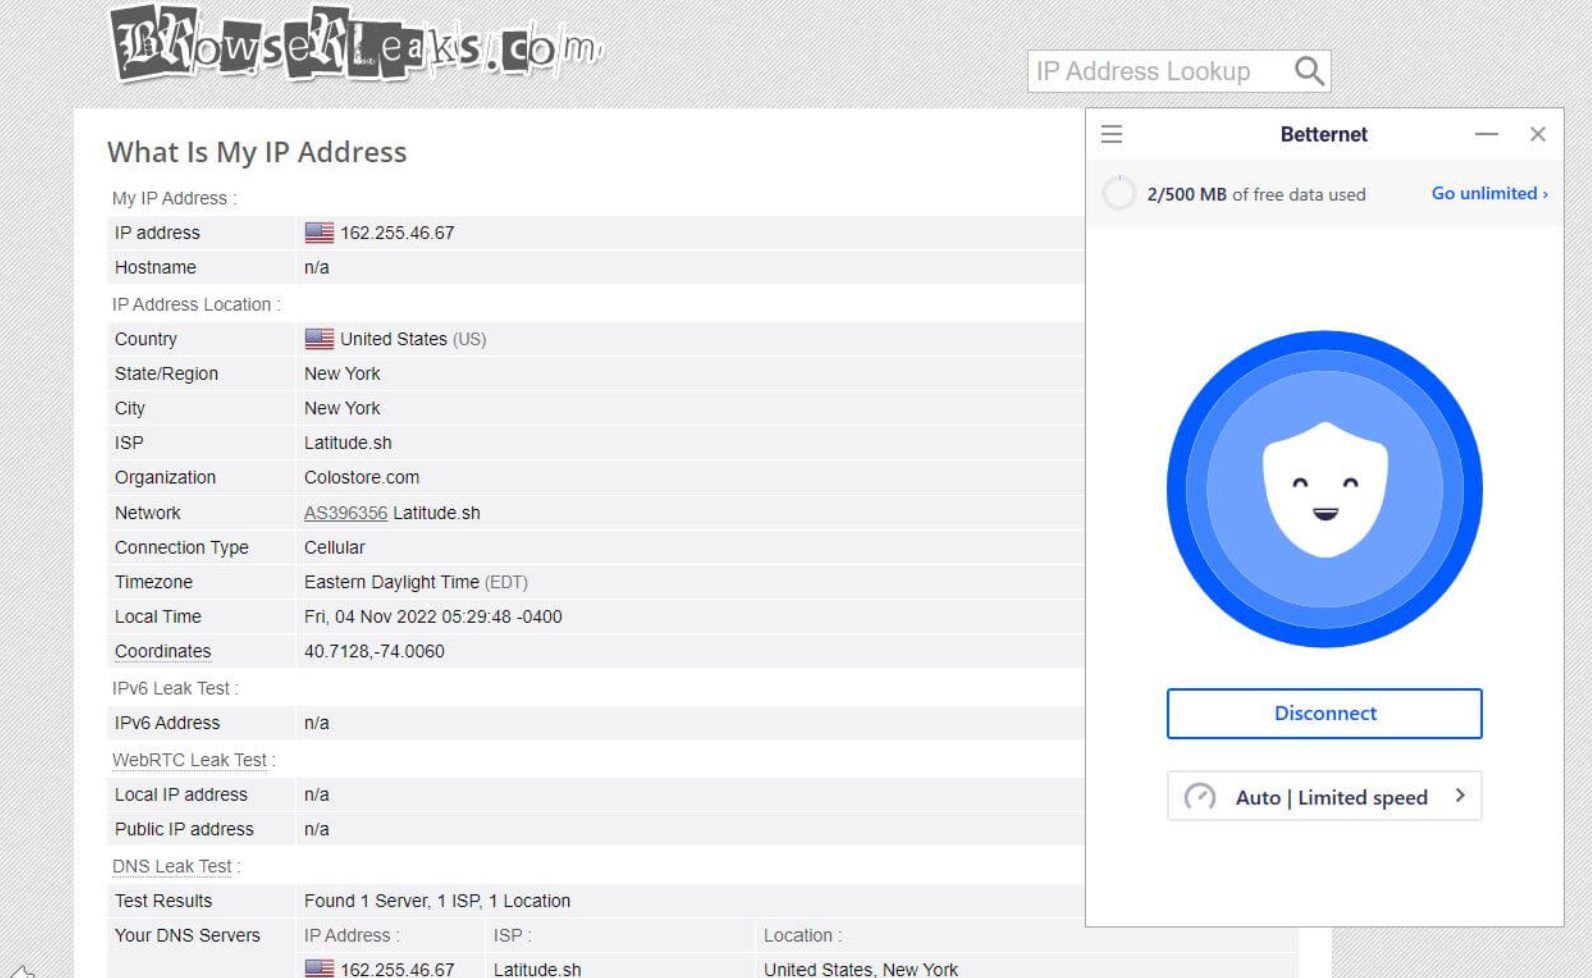Click the Betternet shield mascot circle
Screen dimensions: 1592x978
(1324, 489)
